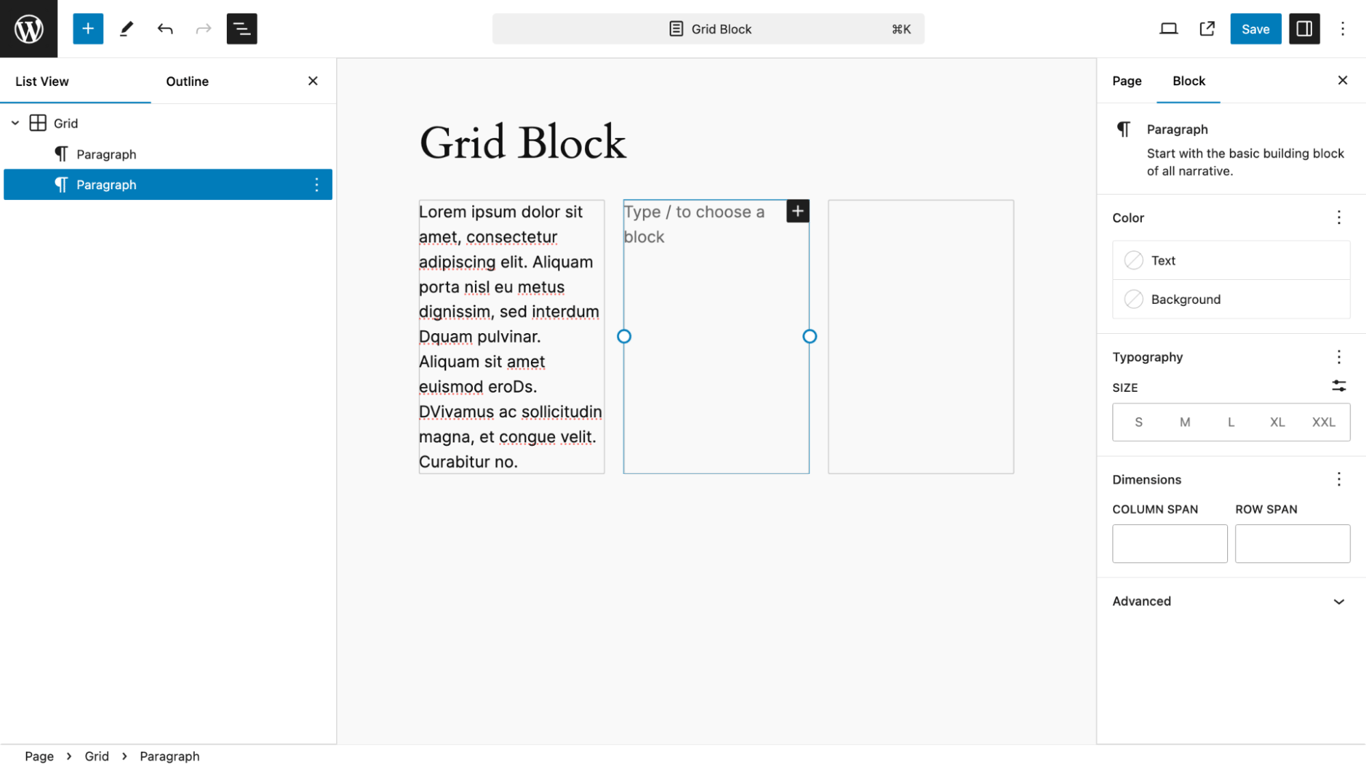The height and width of the screenshot is (768, 1366).
Task: Select the Medium font size
Action: pos(1184,422)
